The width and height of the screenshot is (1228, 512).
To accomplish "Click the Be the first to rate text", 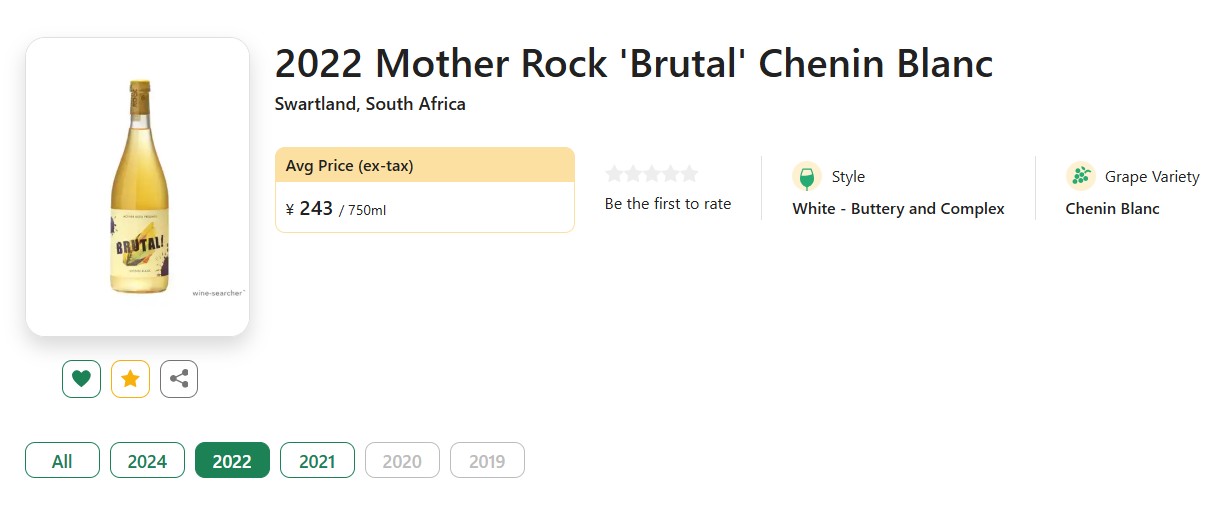I will tap(668, 204).
